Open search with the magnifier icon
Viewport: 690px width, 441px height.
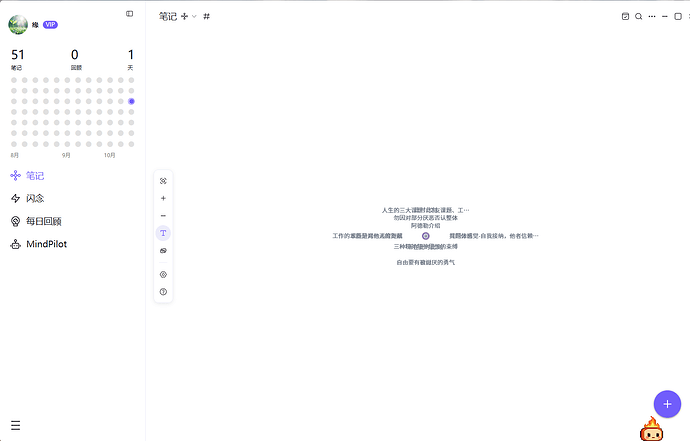[x=639, y=16]
